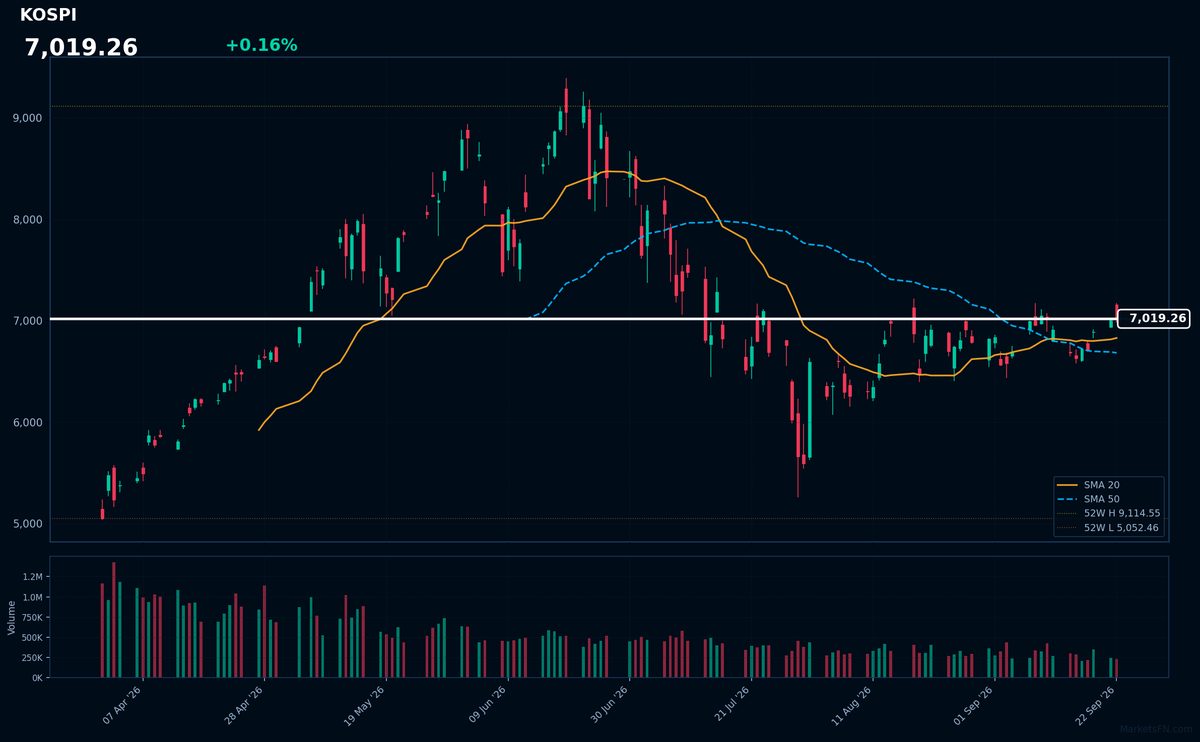The width and height of the screenshot is (1200, 742).
Task: Click the 22 Sep '26 date label
Action: pos(1096,705)
